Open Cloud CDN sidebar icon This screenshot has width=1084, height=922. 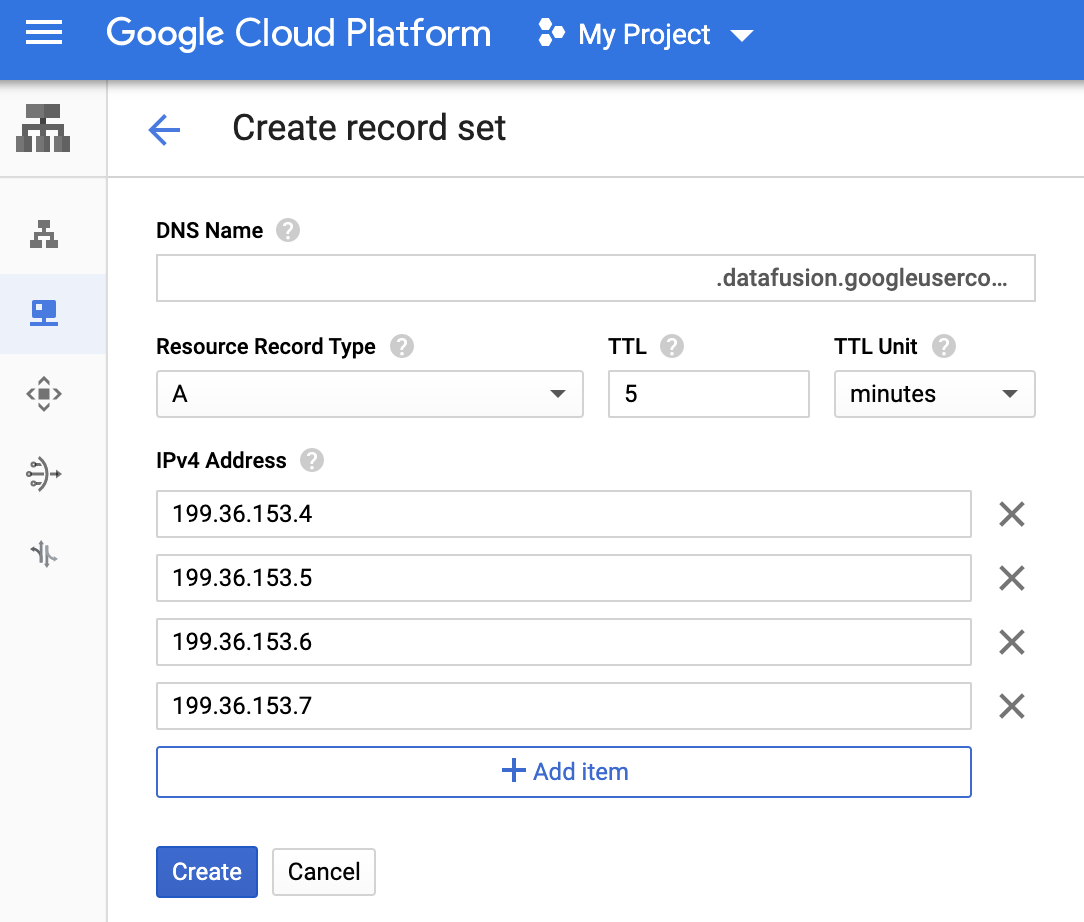(x=43, y=394)
